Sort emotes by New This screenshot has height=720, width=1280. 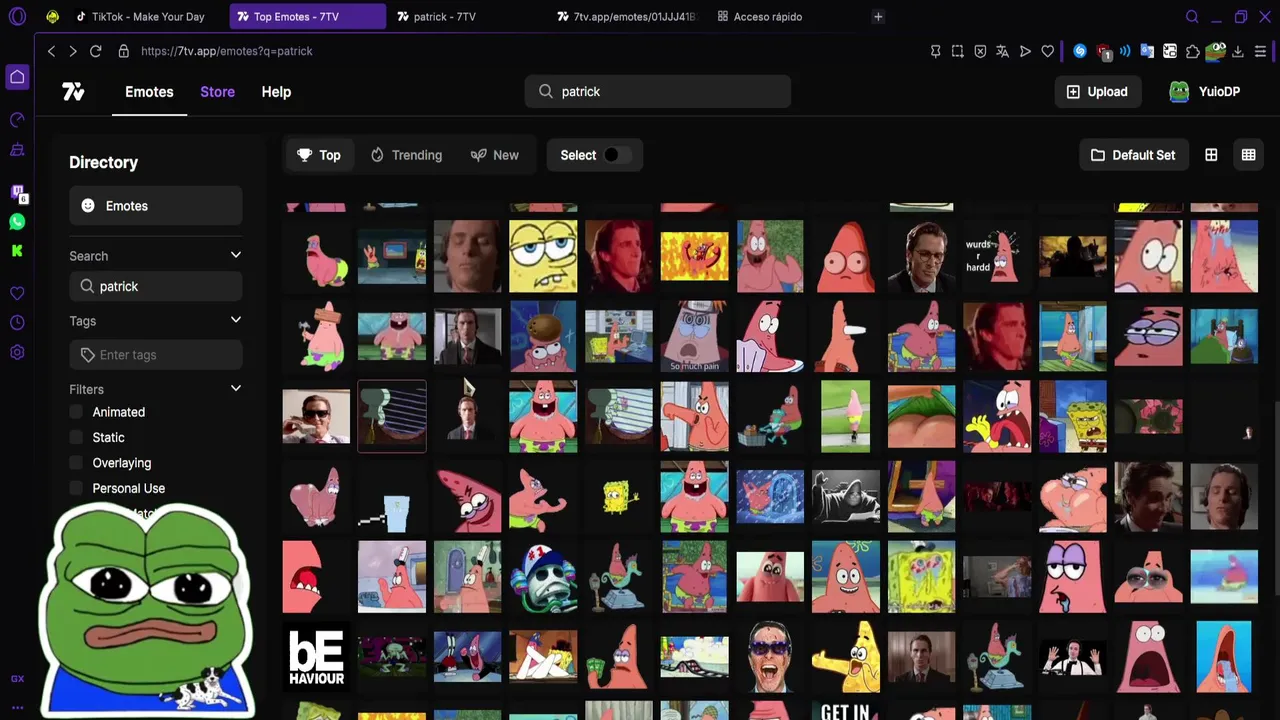tap(495, 155)
